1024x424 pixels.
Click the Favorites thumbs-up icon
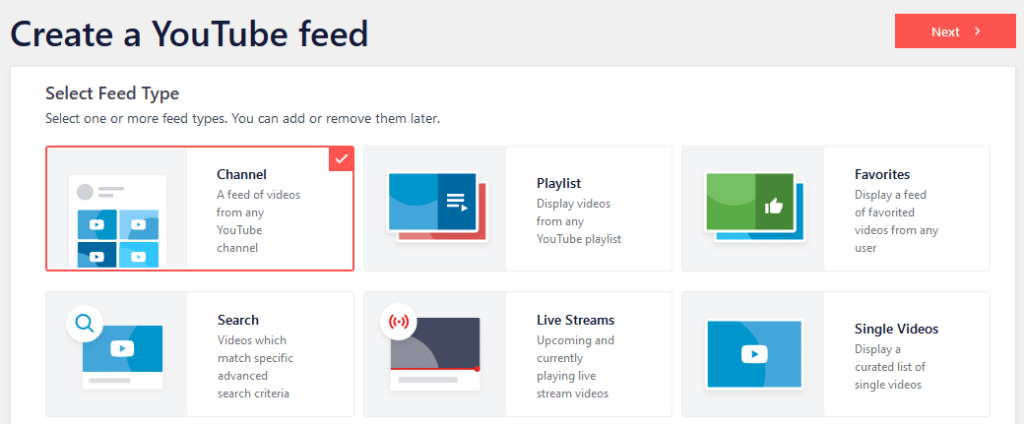tap(772, 206)
